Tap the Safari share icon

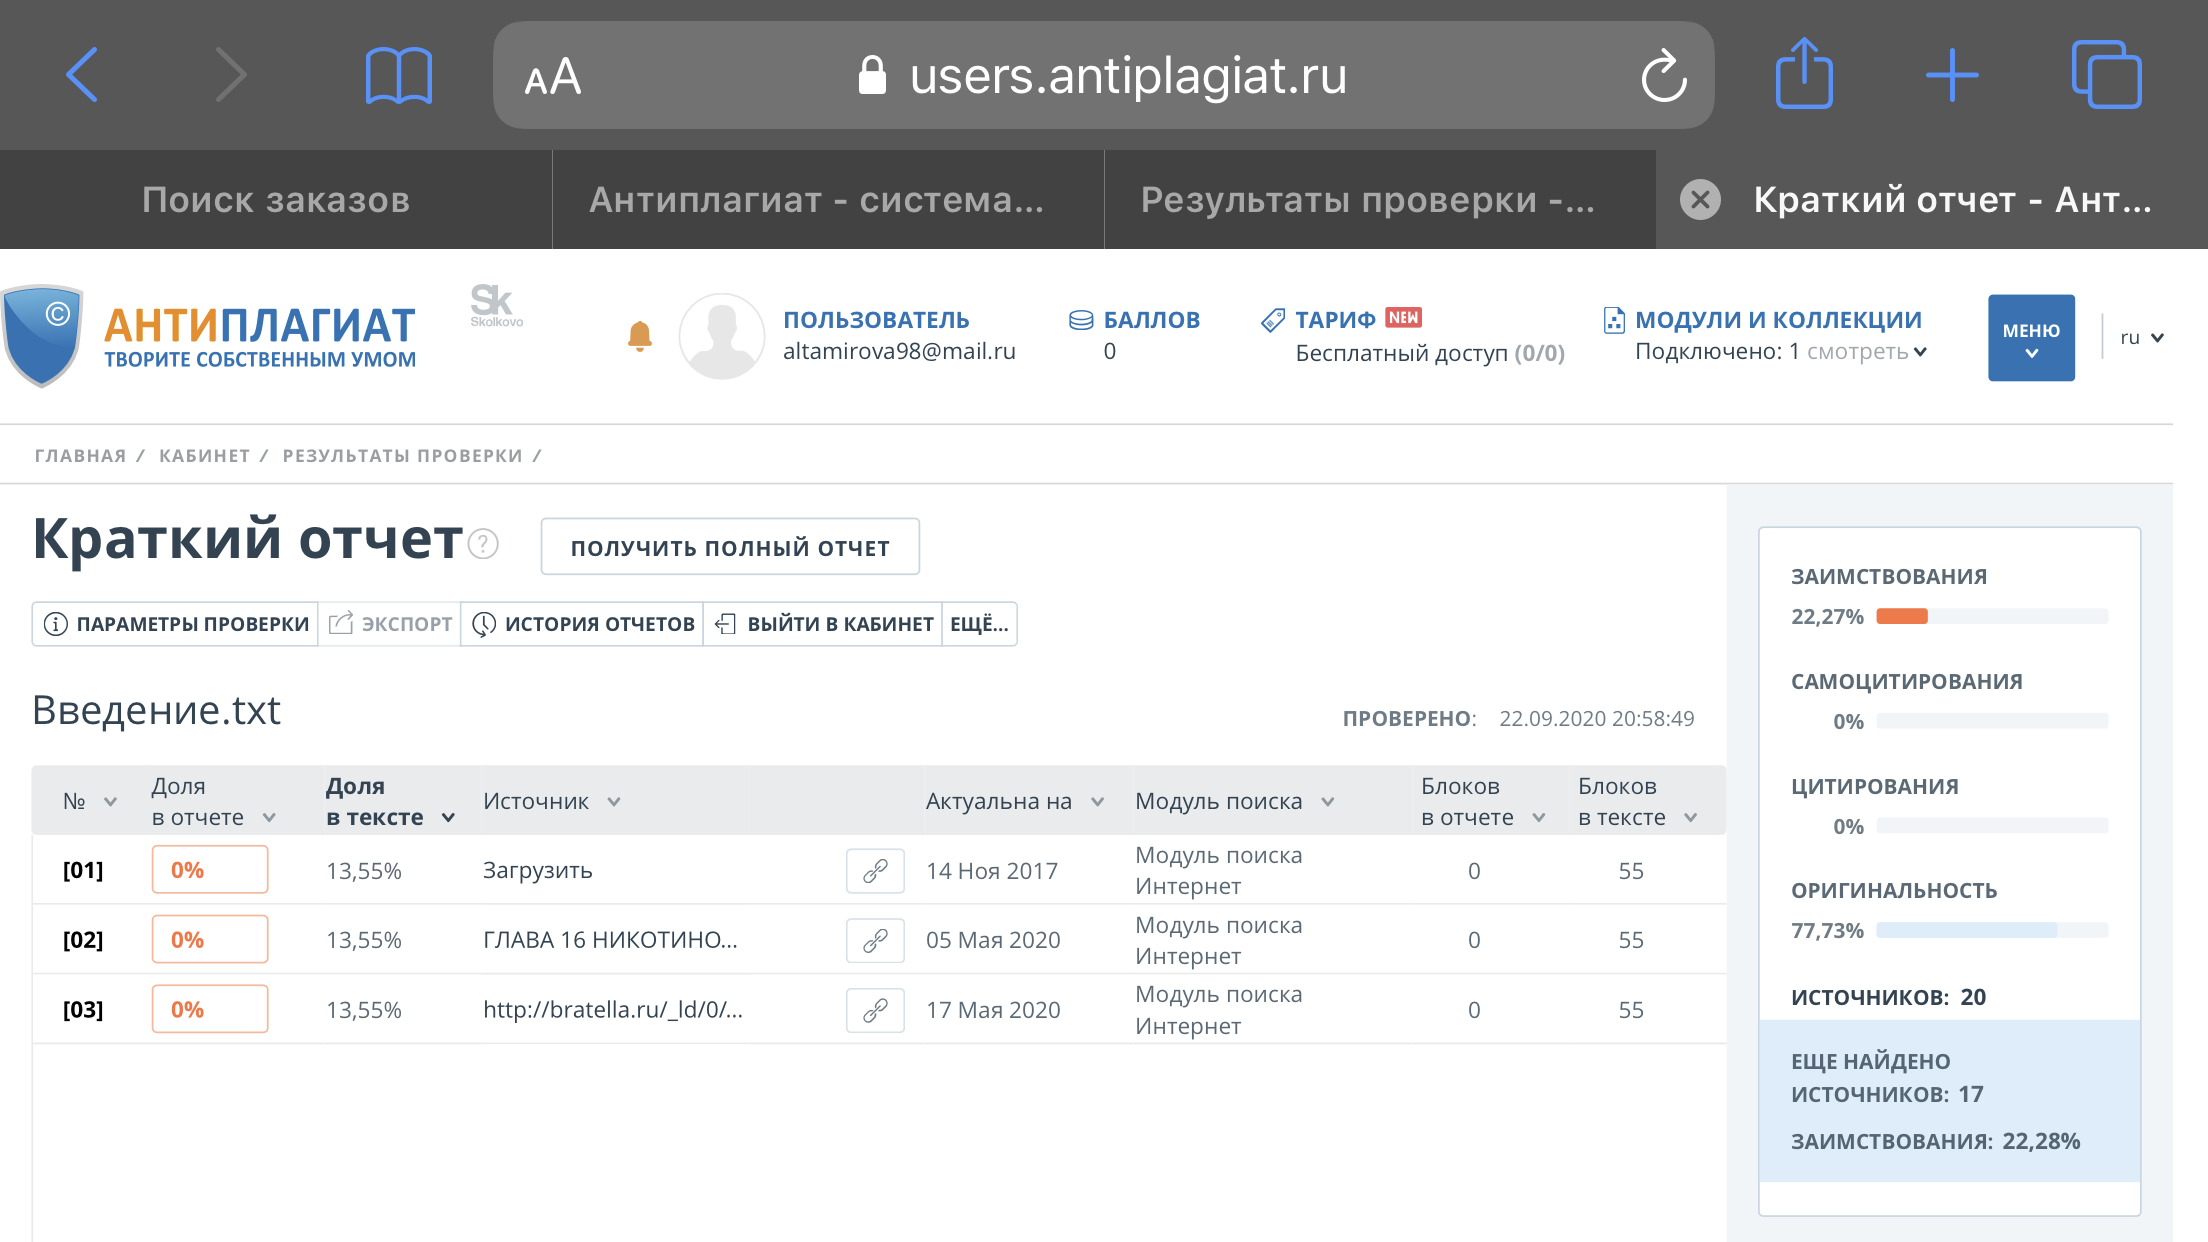pyautogui.click(x=1803, y=74)
